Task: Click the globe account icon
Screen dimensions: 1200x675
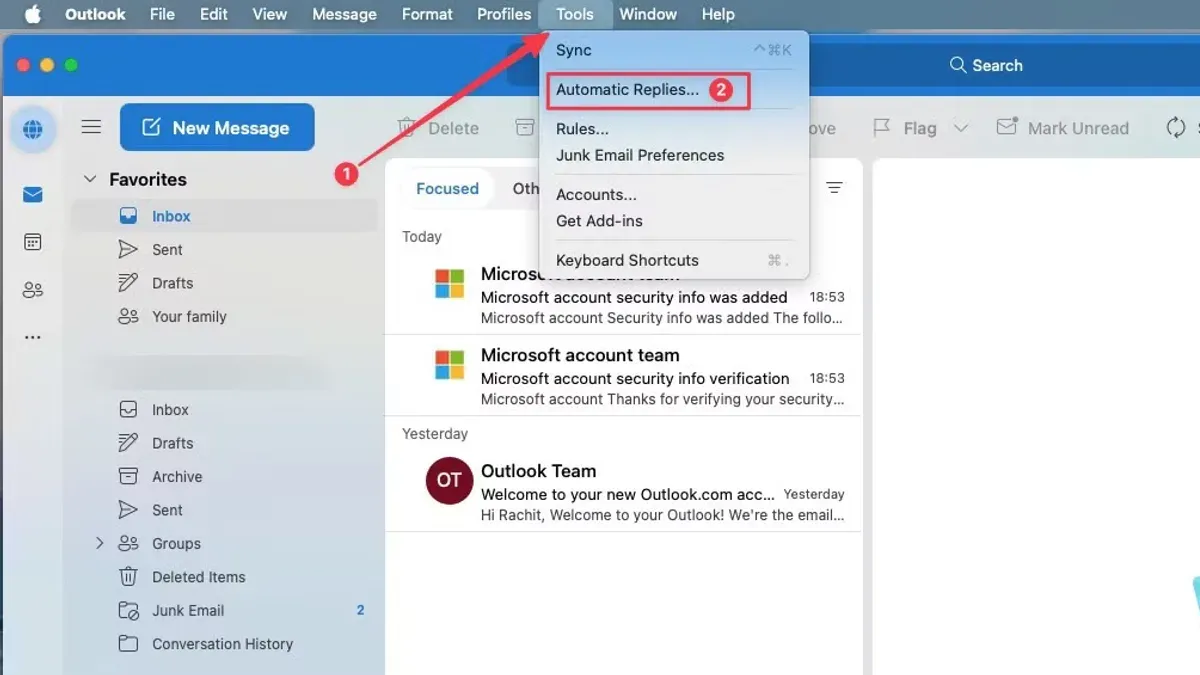Action: (32, 130)
